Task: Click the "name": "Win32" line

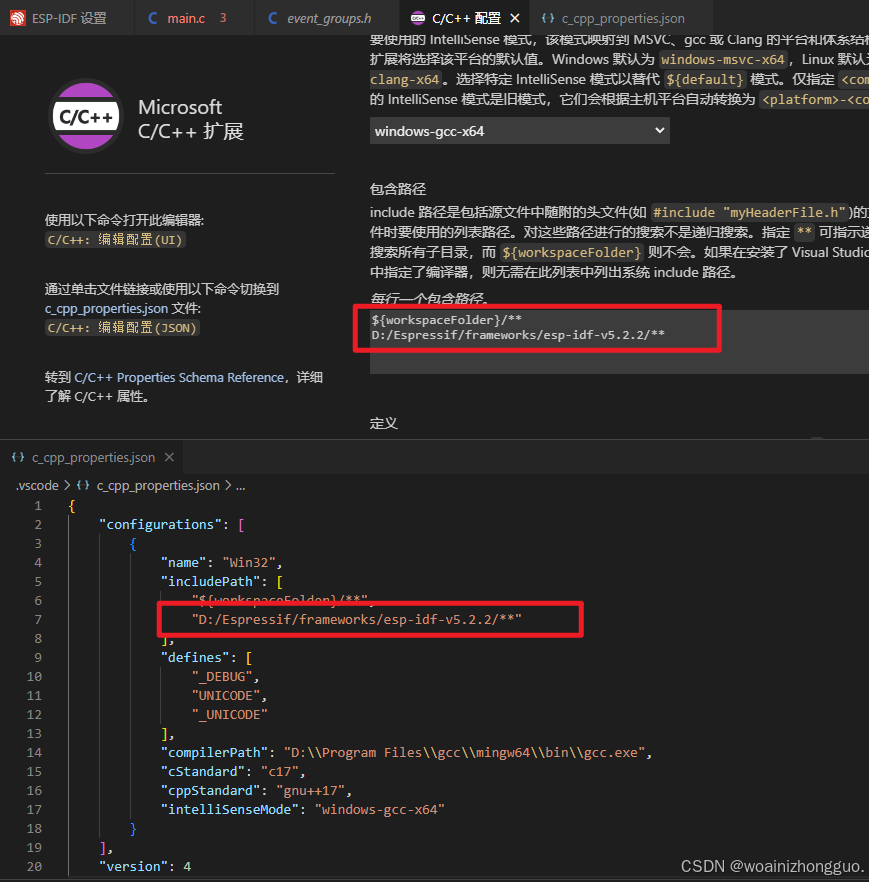Action: point(222,562)
